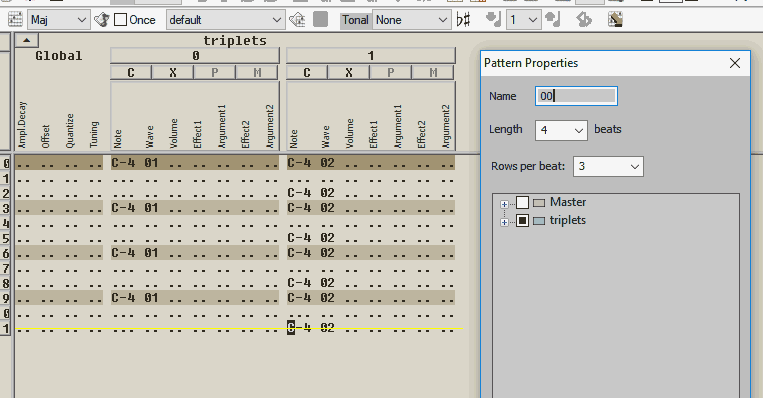Click the chord play icon beside Once checkbox
The image size is (763, 398).
101,20
